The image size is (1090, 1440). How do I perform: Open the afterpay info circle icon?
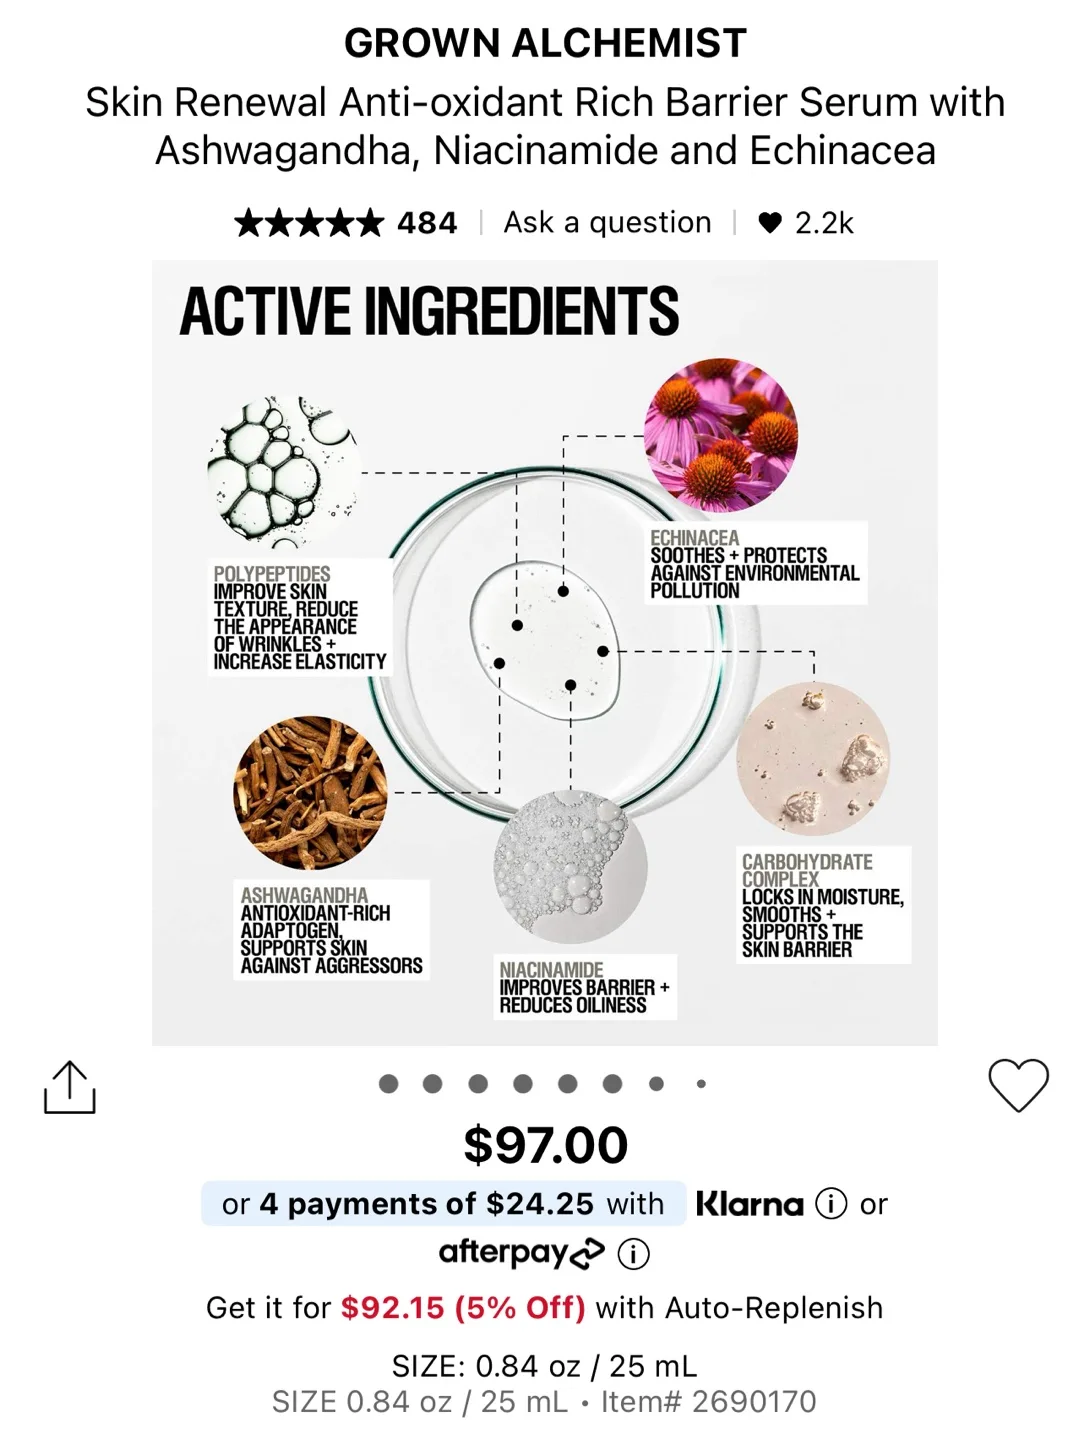[633, 1253]
